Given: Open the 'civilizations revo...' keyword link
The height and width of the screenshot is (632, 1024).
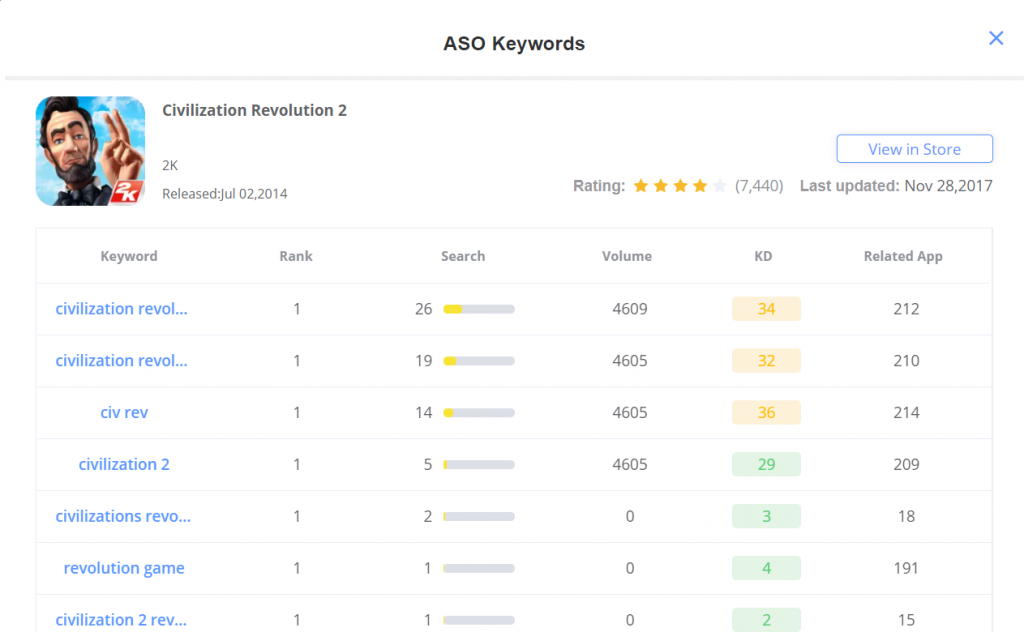Looking at the screenshot, I should [x=123, y=516].
